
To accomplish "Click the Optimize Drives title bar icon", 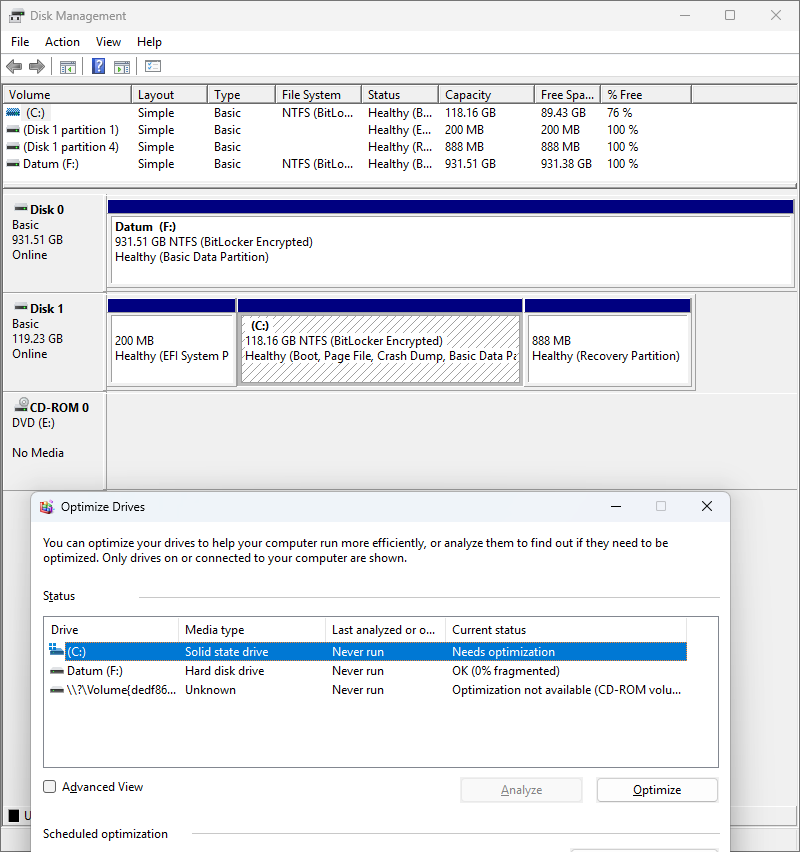I will point(47,507).
